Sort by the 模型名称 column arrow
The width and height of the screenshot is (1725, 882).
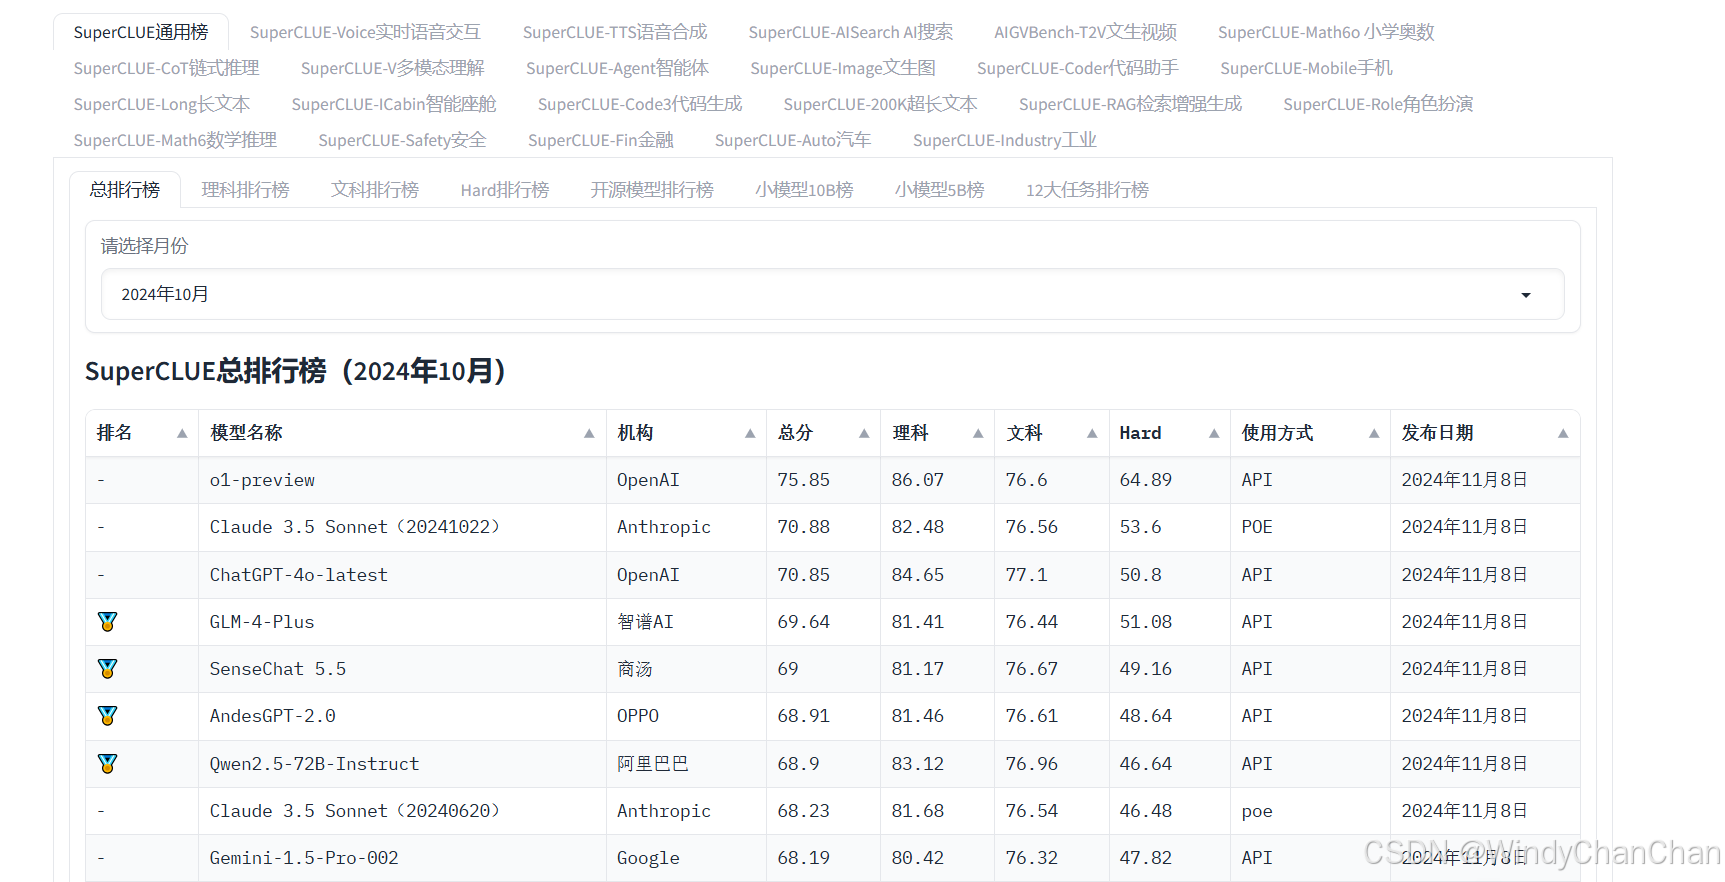click(589, 433)
